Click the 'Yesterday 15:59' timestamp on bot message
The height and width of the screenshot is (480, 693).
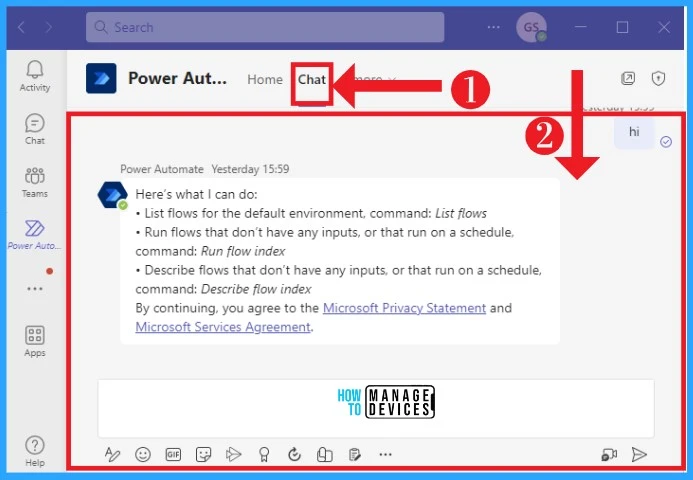point(250,169)
